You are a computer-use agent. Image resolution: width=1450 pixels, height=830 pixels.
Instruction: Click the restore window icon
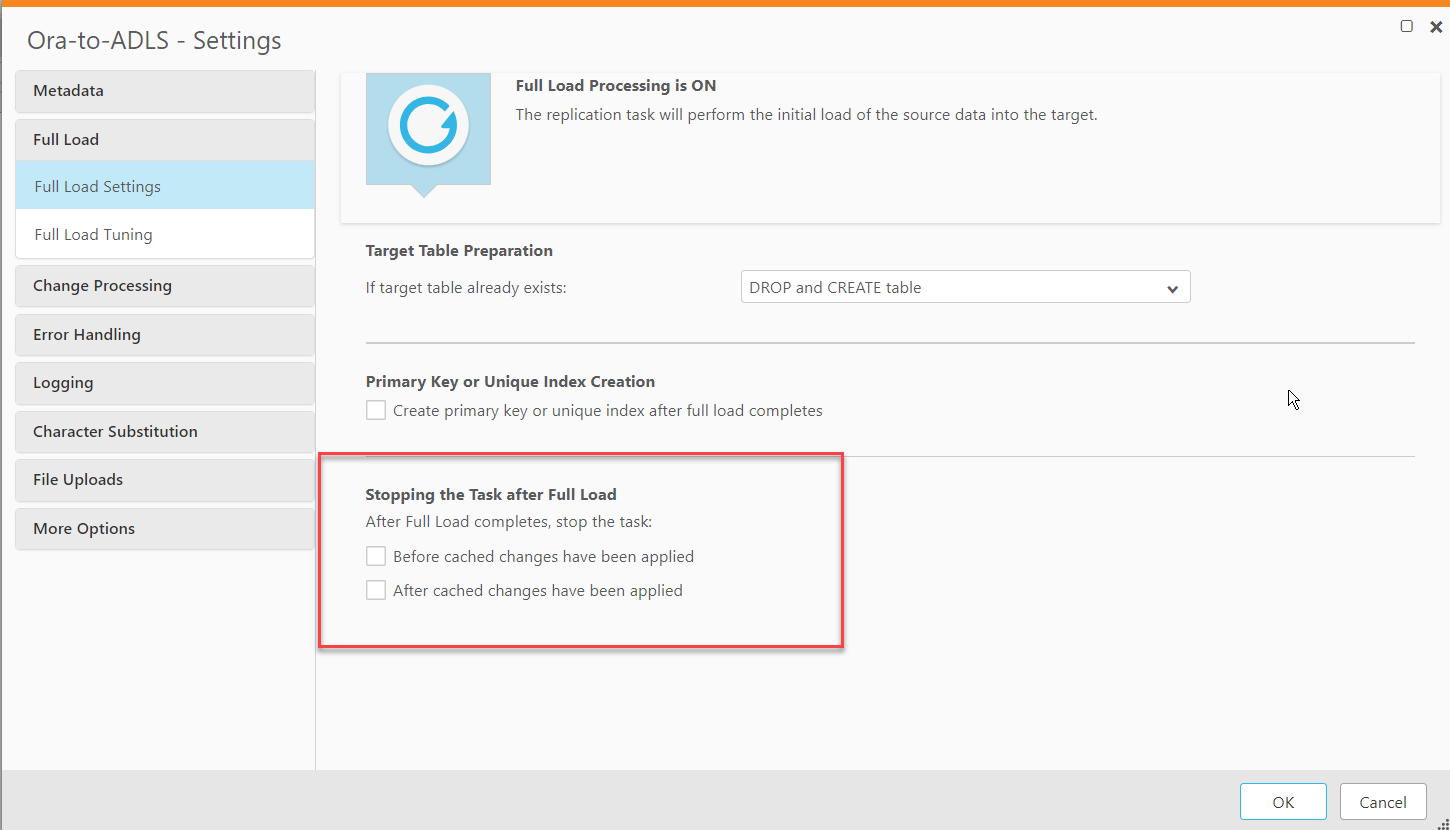pos(1406,25)
